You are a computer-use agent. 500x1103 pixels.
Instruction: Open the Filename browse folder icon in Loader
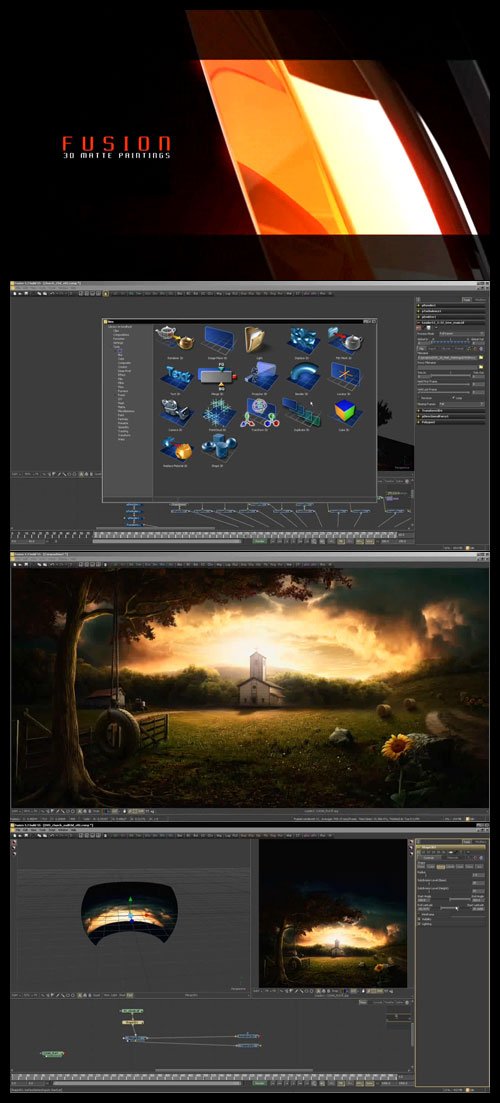(x=481, y=357)
